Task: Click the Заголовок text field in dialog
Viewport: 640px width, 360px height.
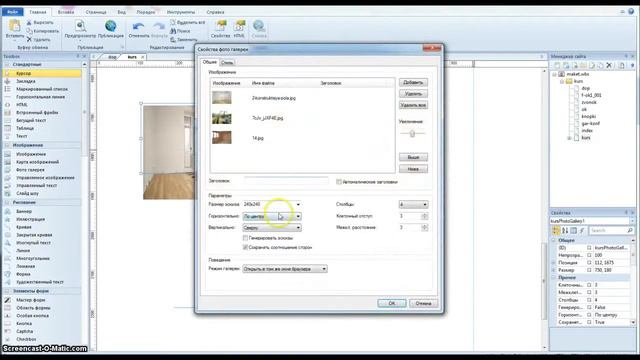Action: point(286,181)
